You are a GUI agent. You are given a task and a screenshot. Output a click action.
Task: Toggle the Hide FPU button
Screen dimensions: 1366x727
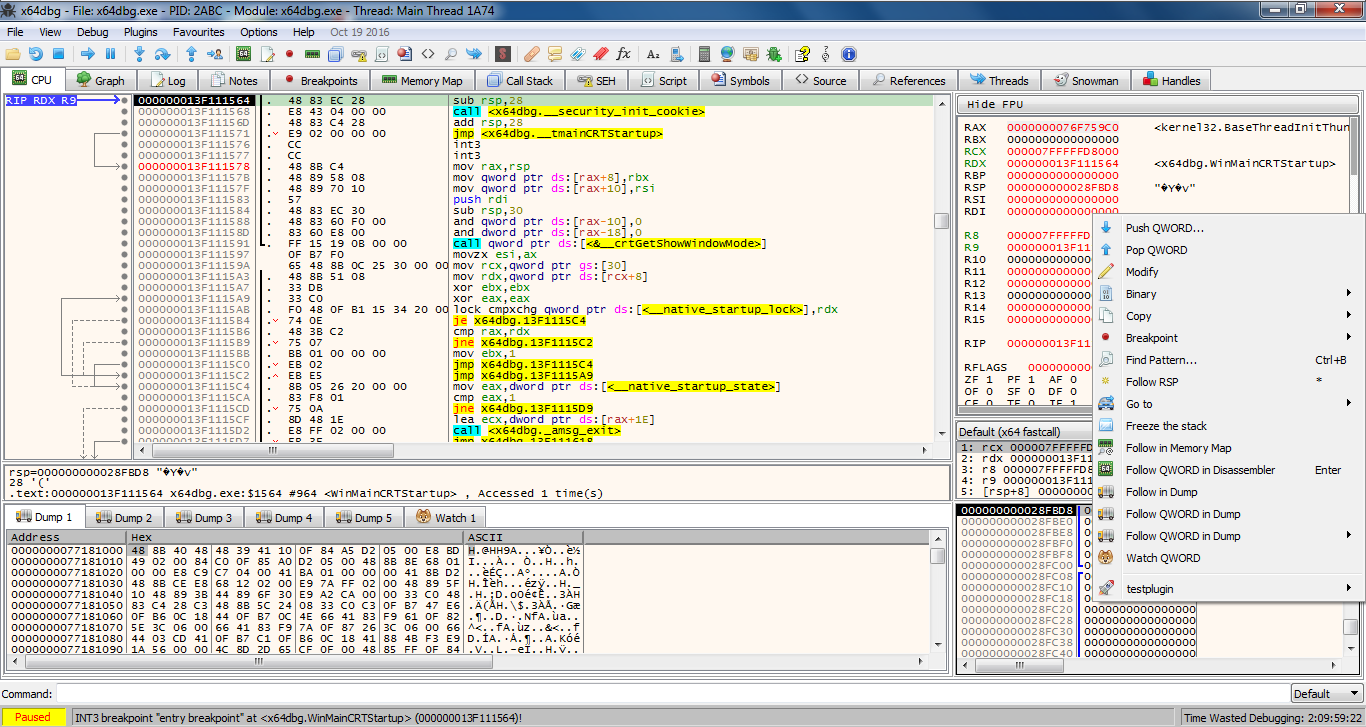[x=995, y=105]
